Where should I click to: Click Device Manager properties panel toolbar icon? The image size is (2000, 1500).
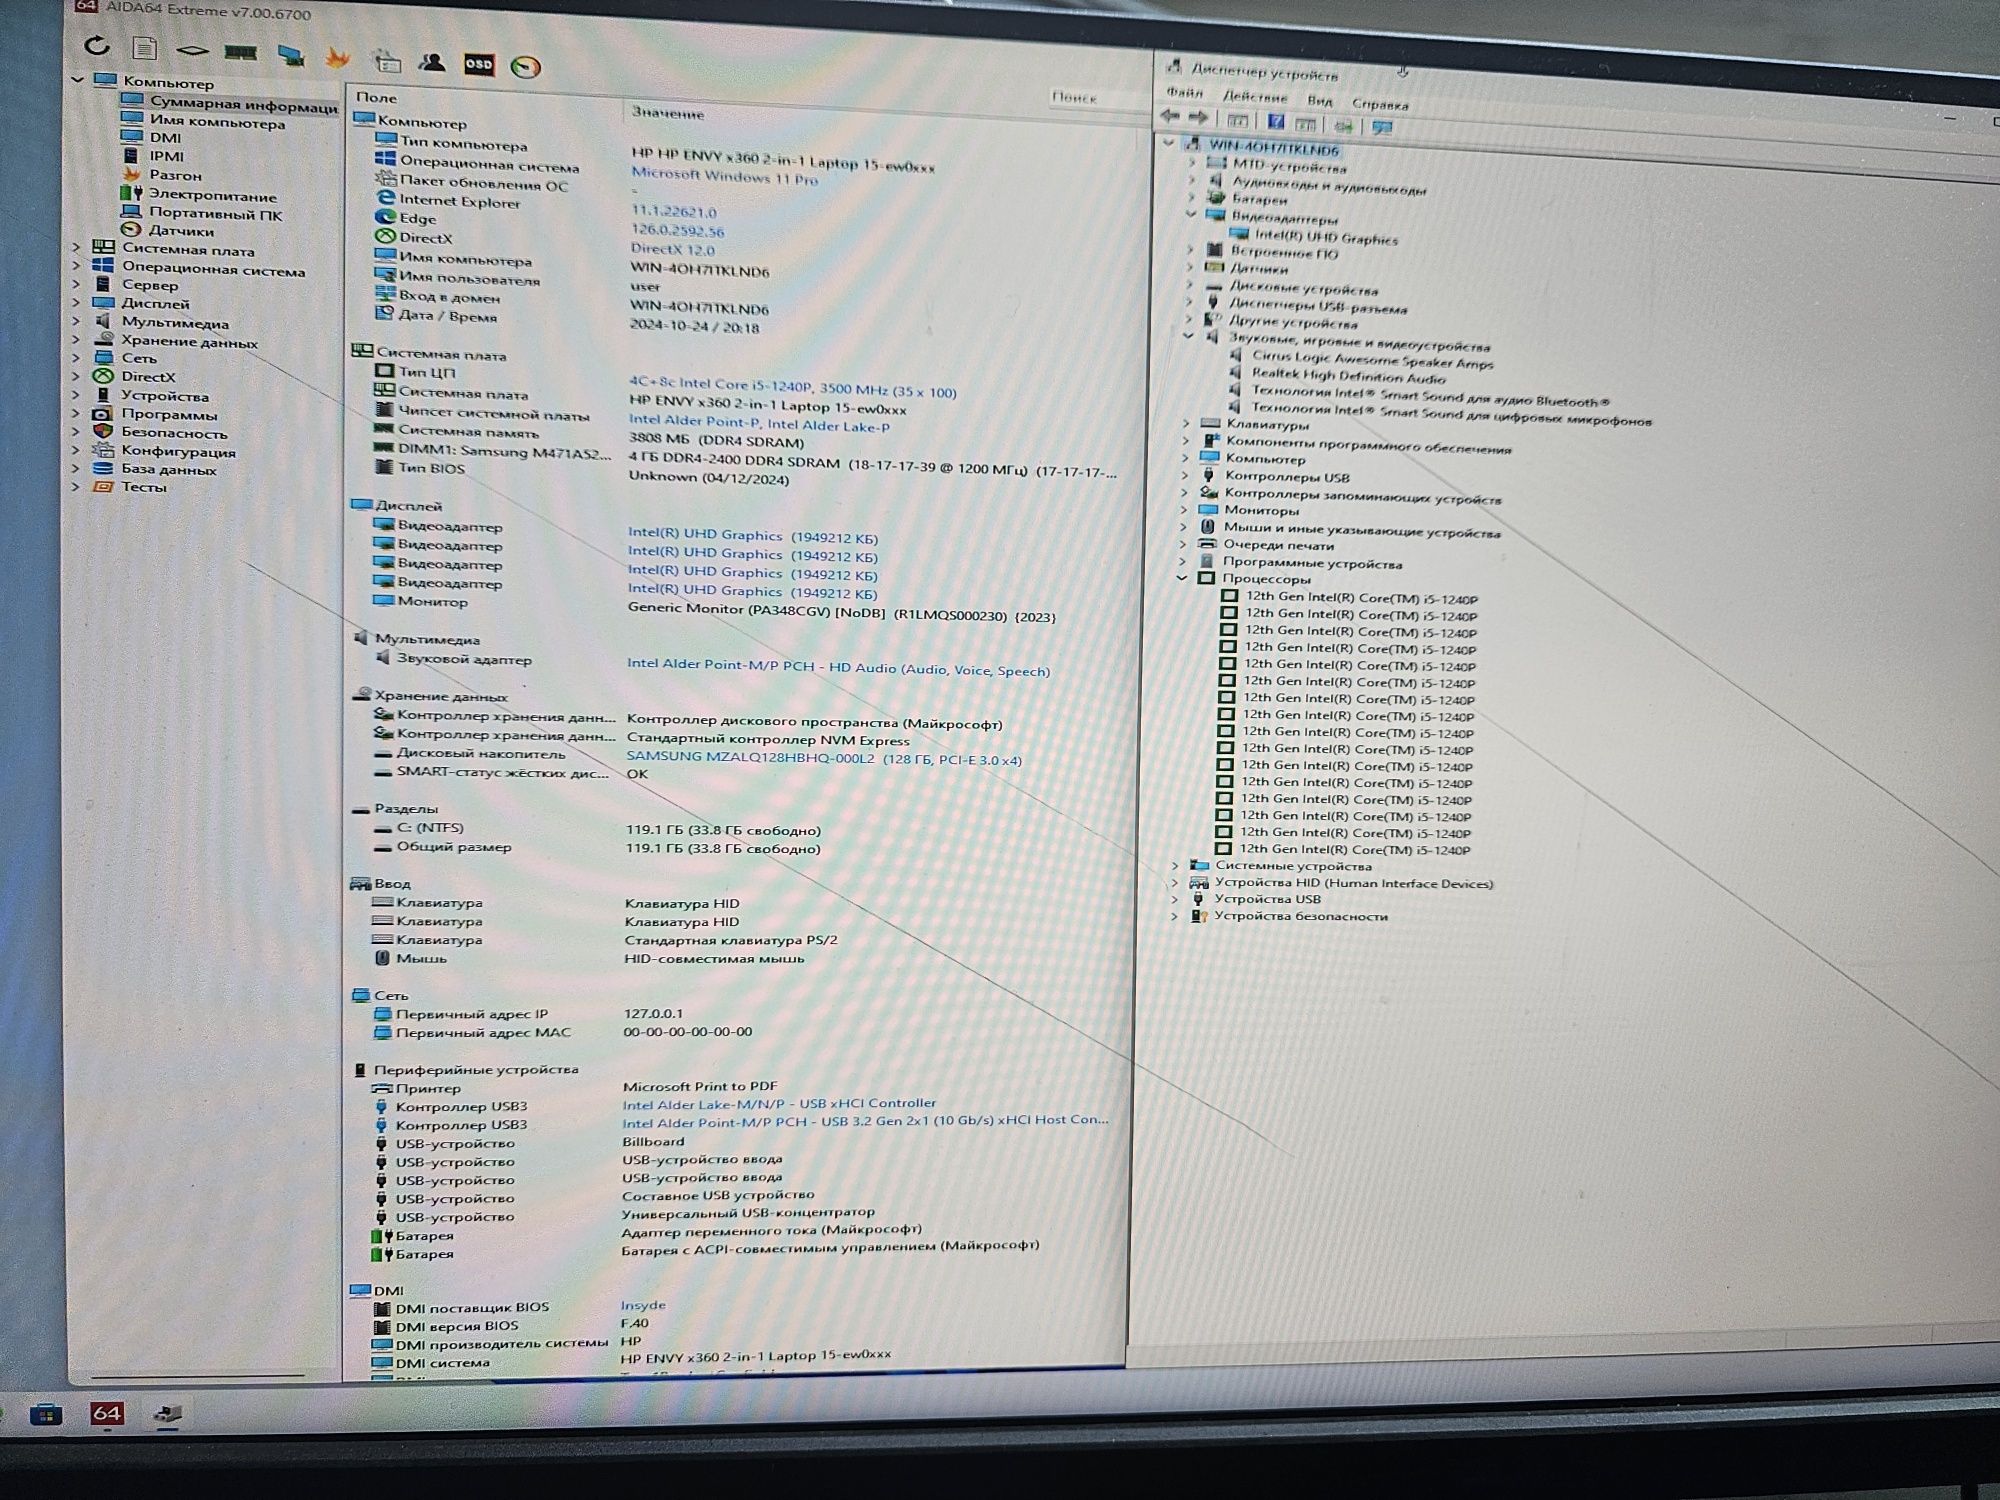click(1305, 124)
